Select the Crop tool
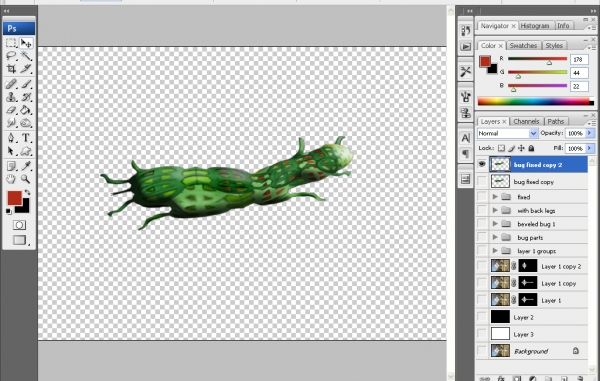The height and width of the screenshot is (381, 600). tap(11, 69)
